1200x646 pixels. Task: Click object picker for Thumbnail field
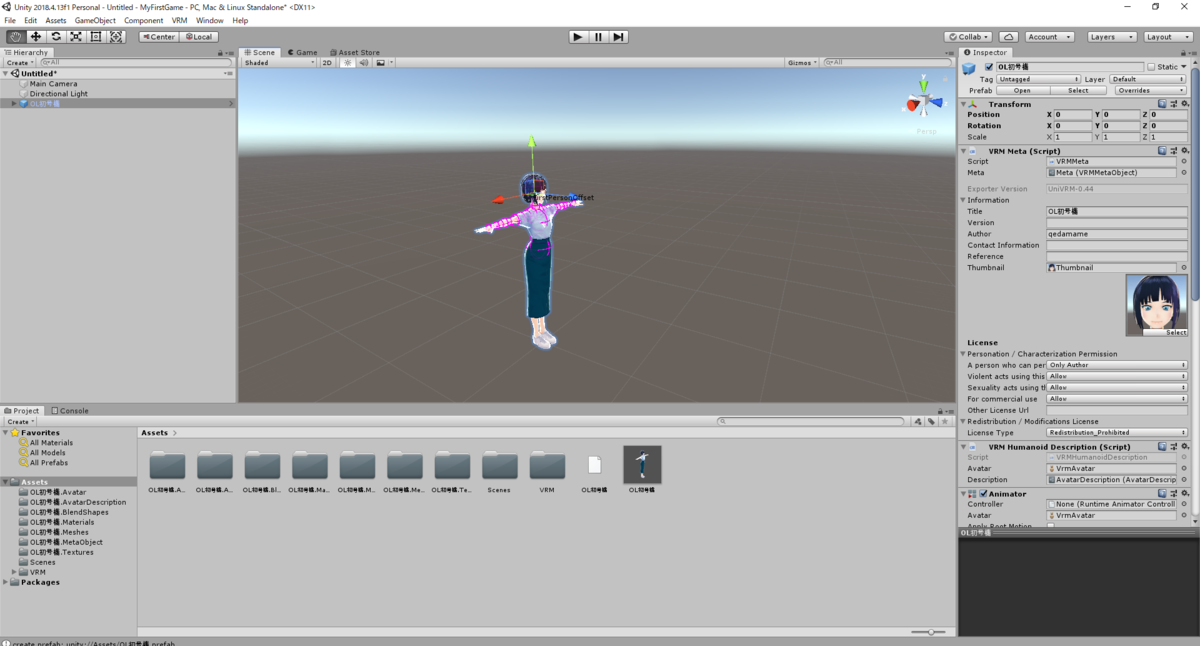tap(1184, 268)
